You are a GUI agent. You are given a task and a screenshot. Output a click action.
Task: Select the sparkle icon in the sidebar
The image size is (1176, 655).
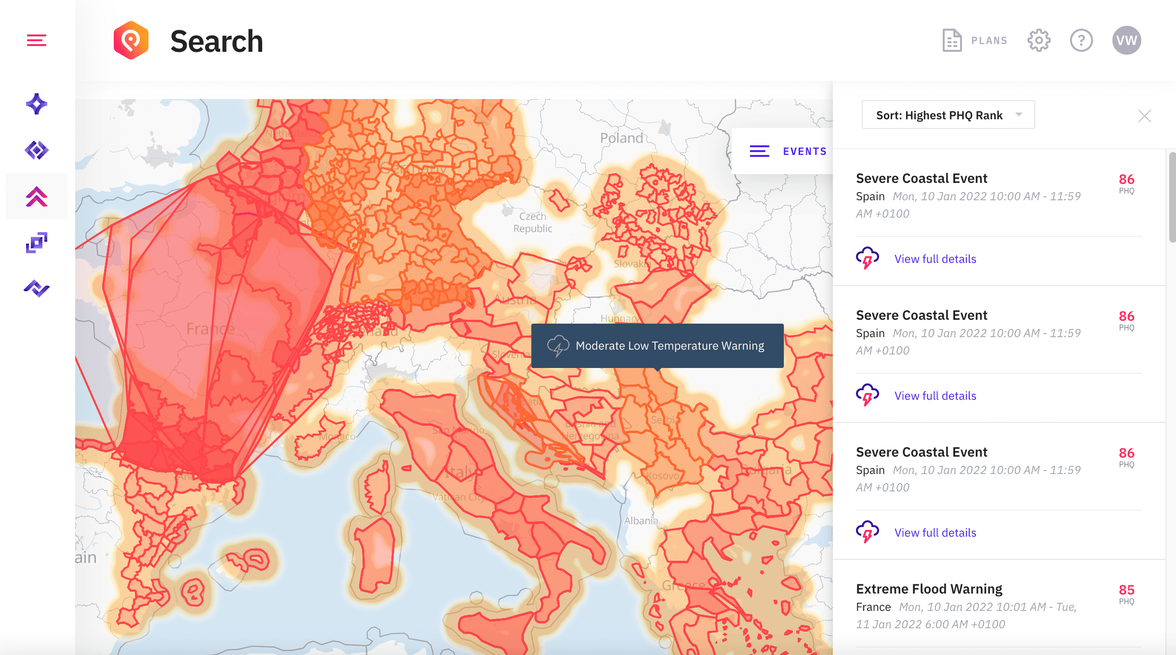36,103
